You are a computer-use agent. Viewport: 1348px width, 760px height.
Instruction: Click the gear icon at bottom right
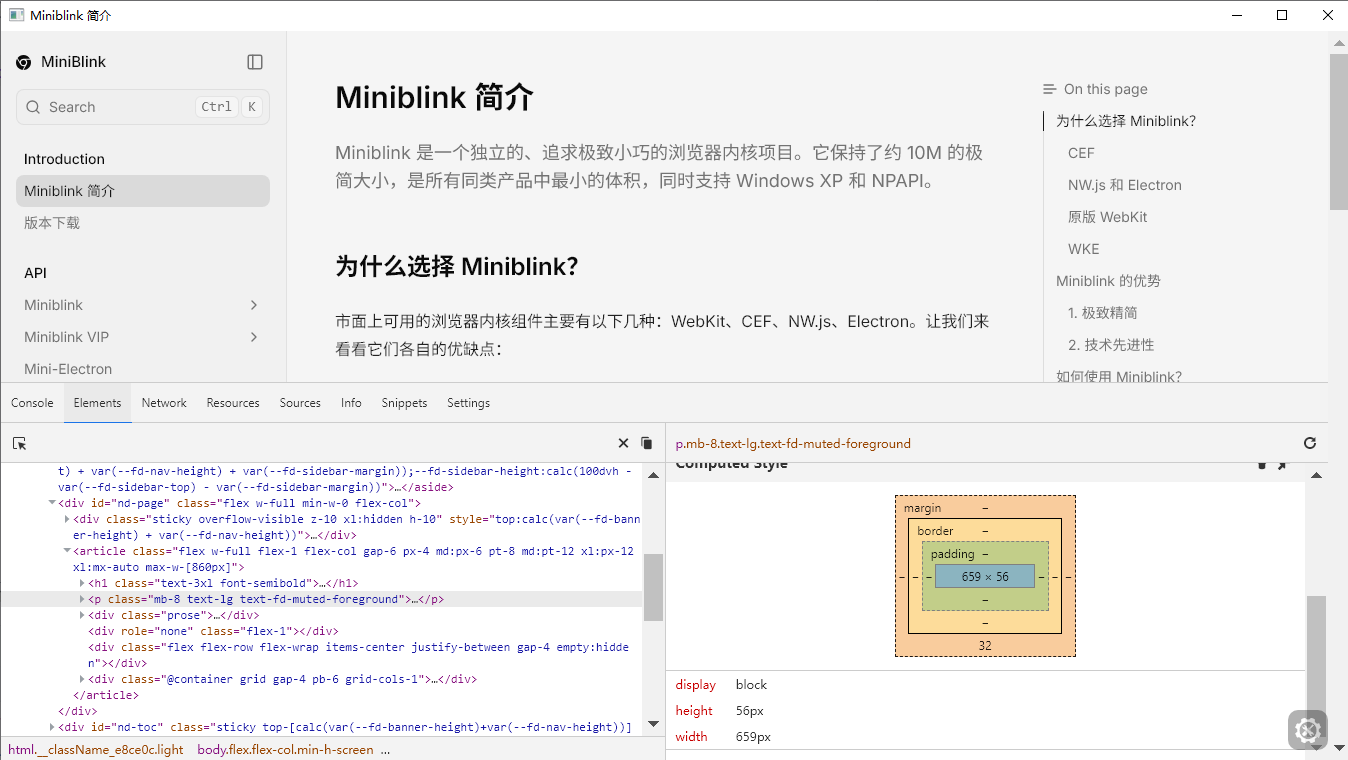(1307, 730)
